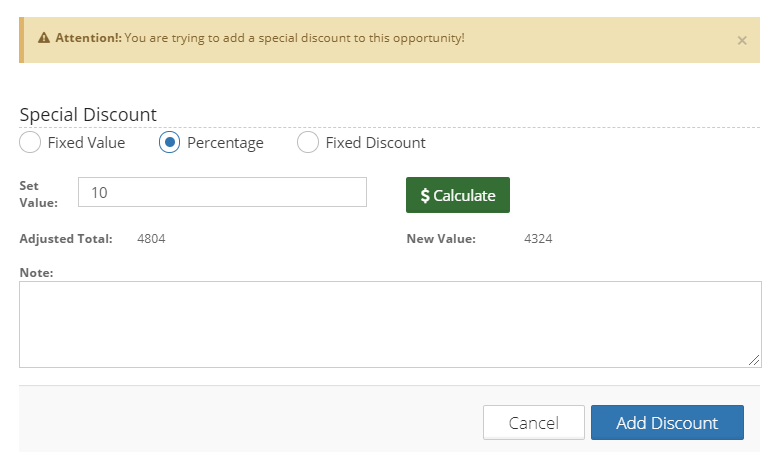This screenshot has height=452, width=774.
Task: Confirm with the Add Discount button
Action: pyautogui.click(x=667, y=422)
